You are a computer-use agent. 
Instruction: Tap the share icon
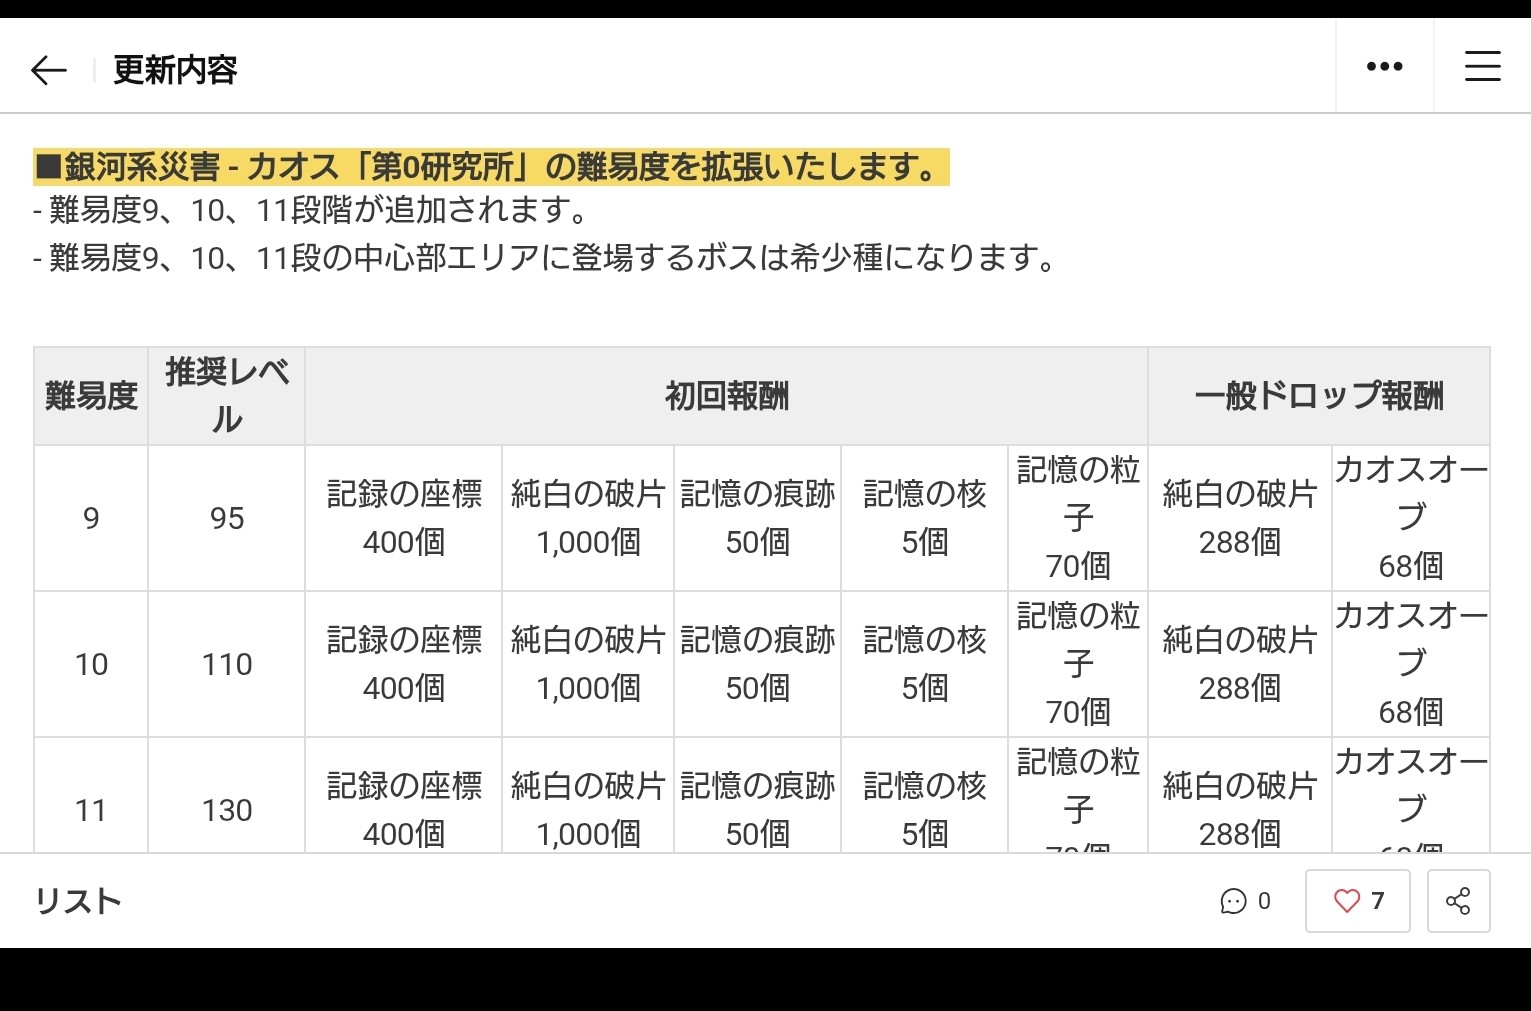1458,901
